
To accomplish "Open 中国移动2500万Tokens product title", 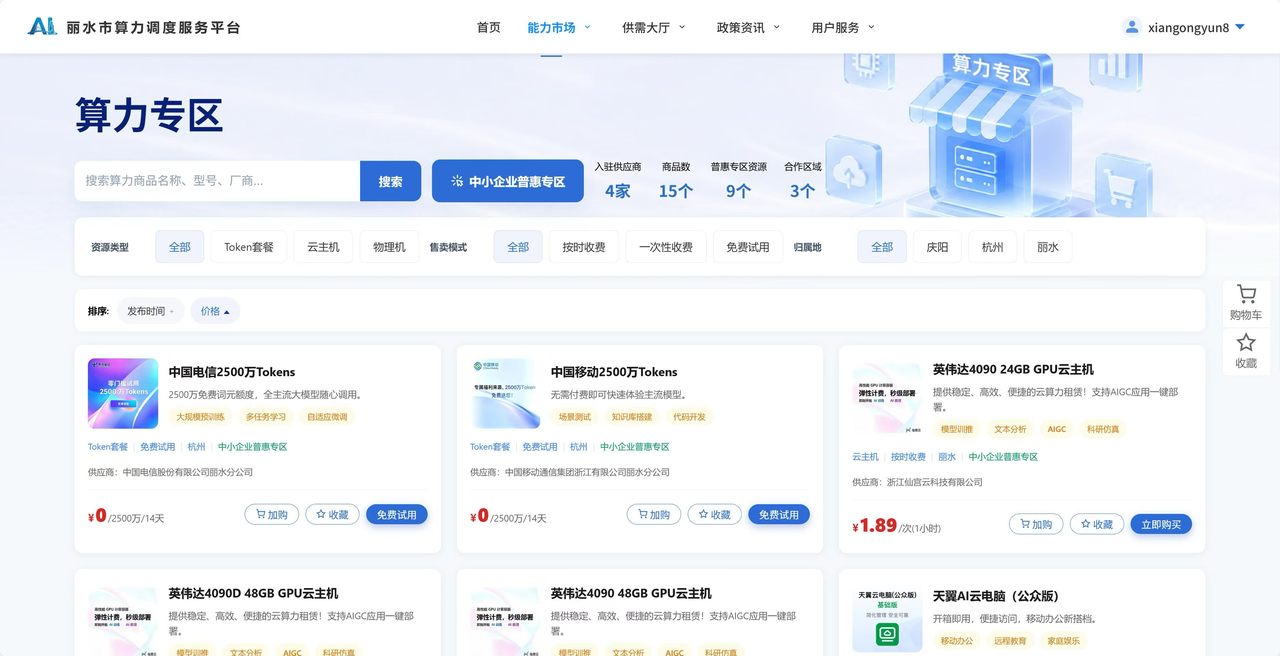I will (x=614, y=372).
